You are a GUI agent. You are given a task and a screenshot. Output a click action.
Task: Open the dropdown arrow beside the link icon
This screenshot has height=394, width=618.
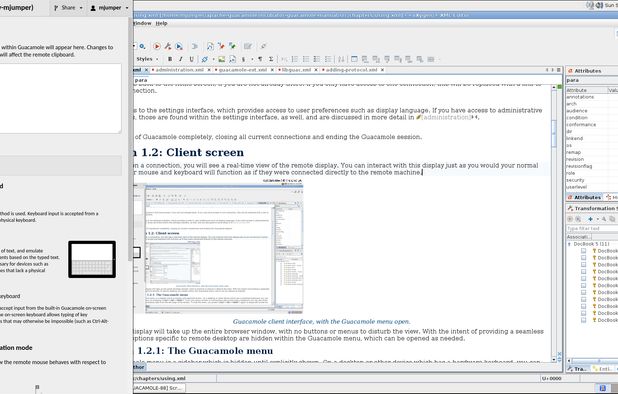[x=213, y=59]
